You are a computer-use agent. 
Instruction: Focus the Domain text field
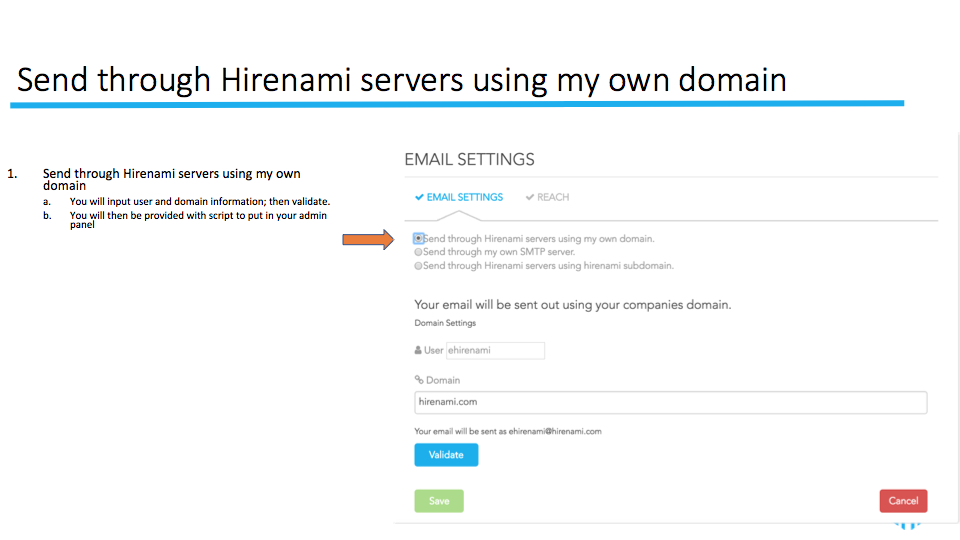[x=670, y=402]
